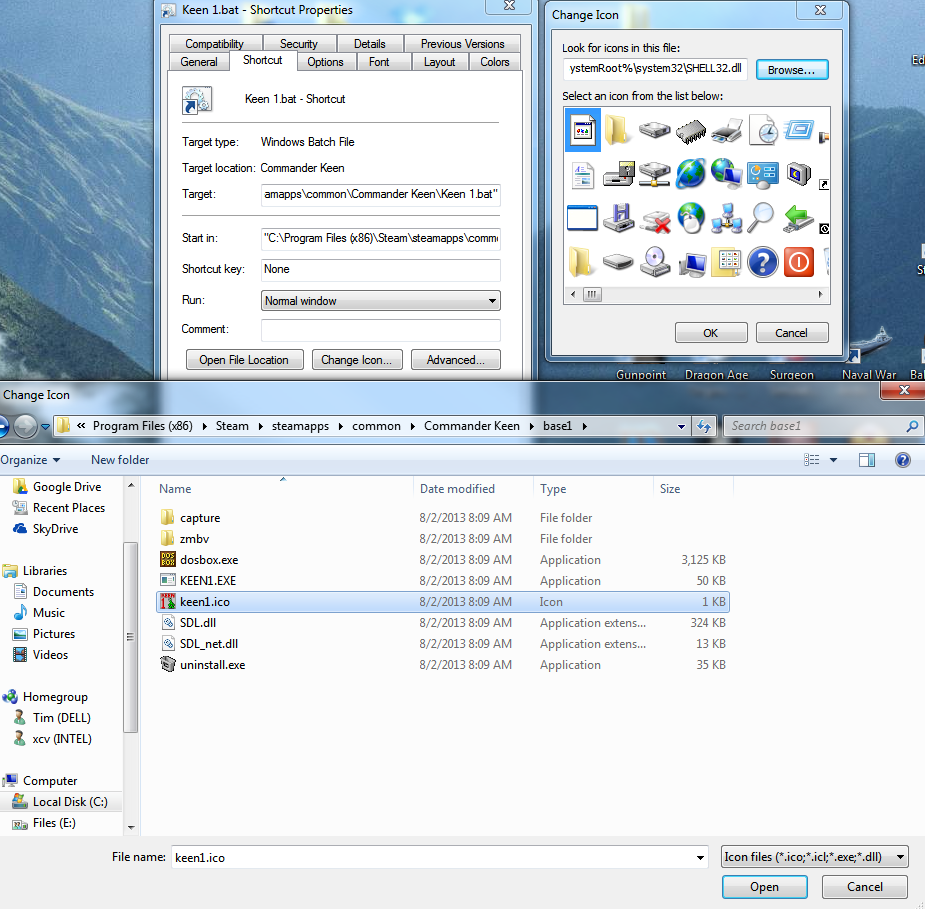The image size is (925, 909).
Task: Select the printer icon in the icon list
Action: coord(727,130)
